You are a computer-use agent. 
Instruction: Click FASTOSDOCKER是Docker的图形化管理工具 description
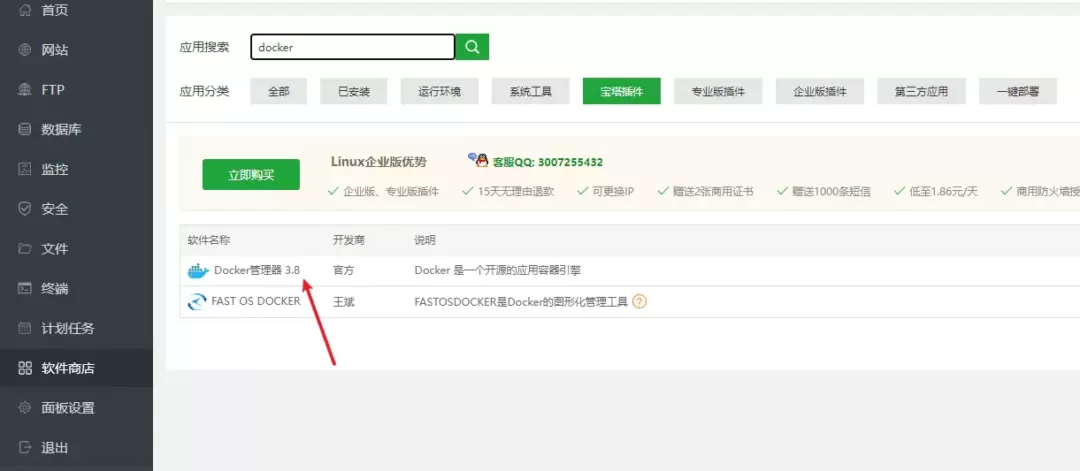coord(521,302)
